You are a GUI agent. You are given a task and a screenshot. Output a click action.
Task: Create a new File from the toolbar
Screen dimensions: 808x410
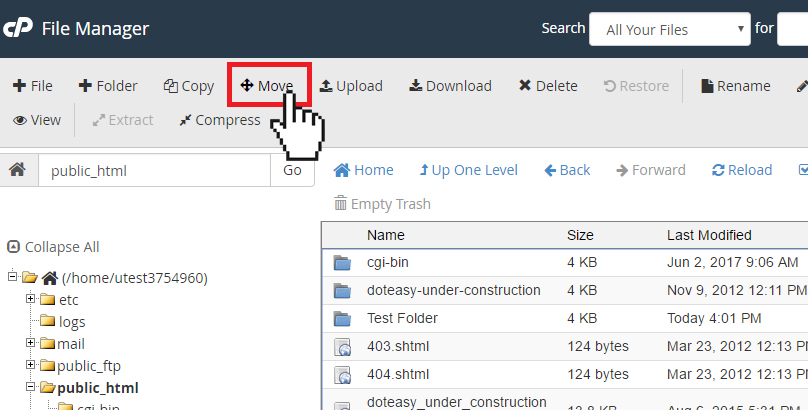(x=32, y=86)
